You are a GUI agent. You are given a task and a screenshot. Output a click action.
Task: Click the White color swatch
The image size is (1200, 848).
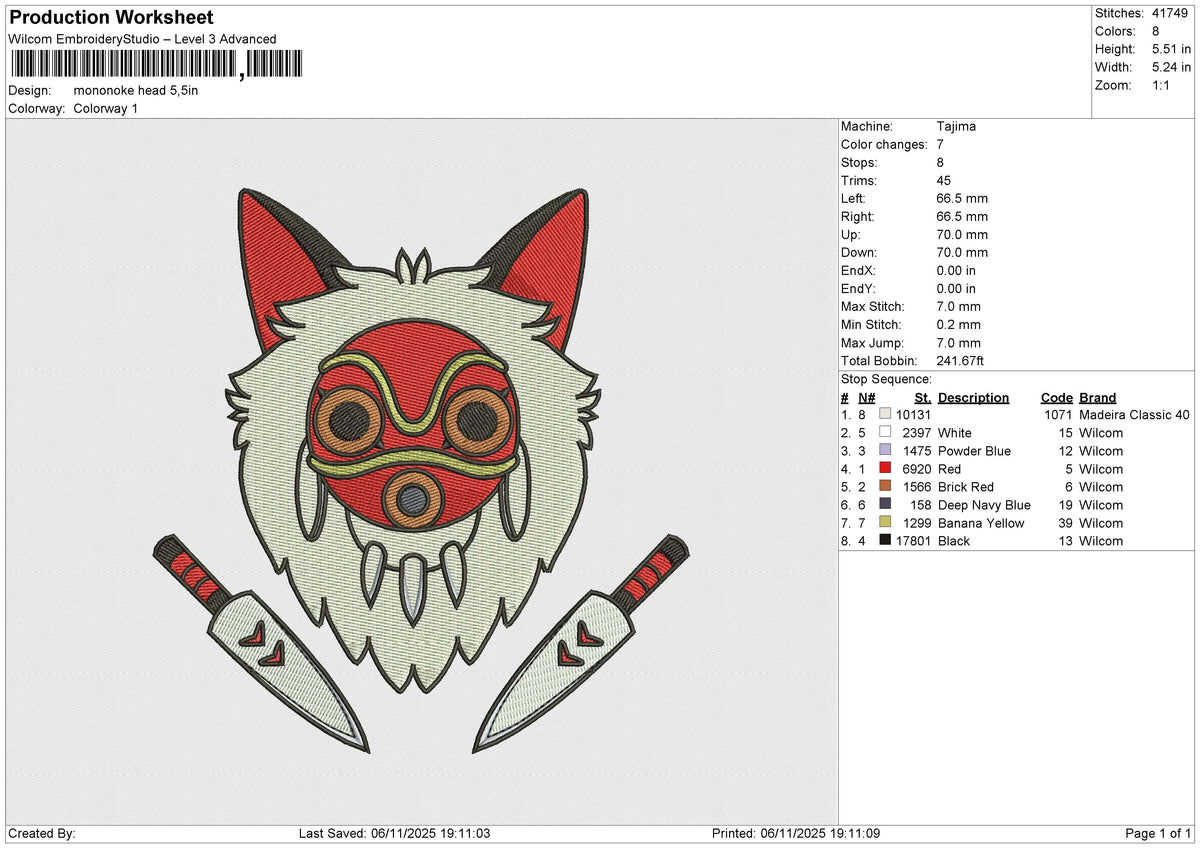point(885,433)
